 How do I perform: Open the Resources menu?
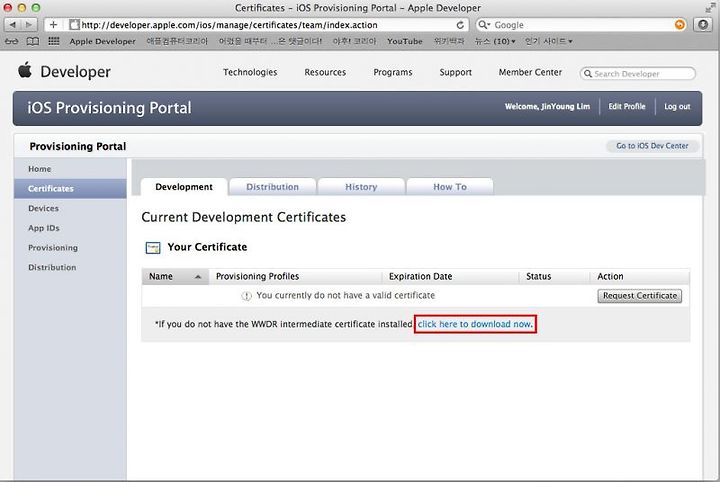pos(325,72)
